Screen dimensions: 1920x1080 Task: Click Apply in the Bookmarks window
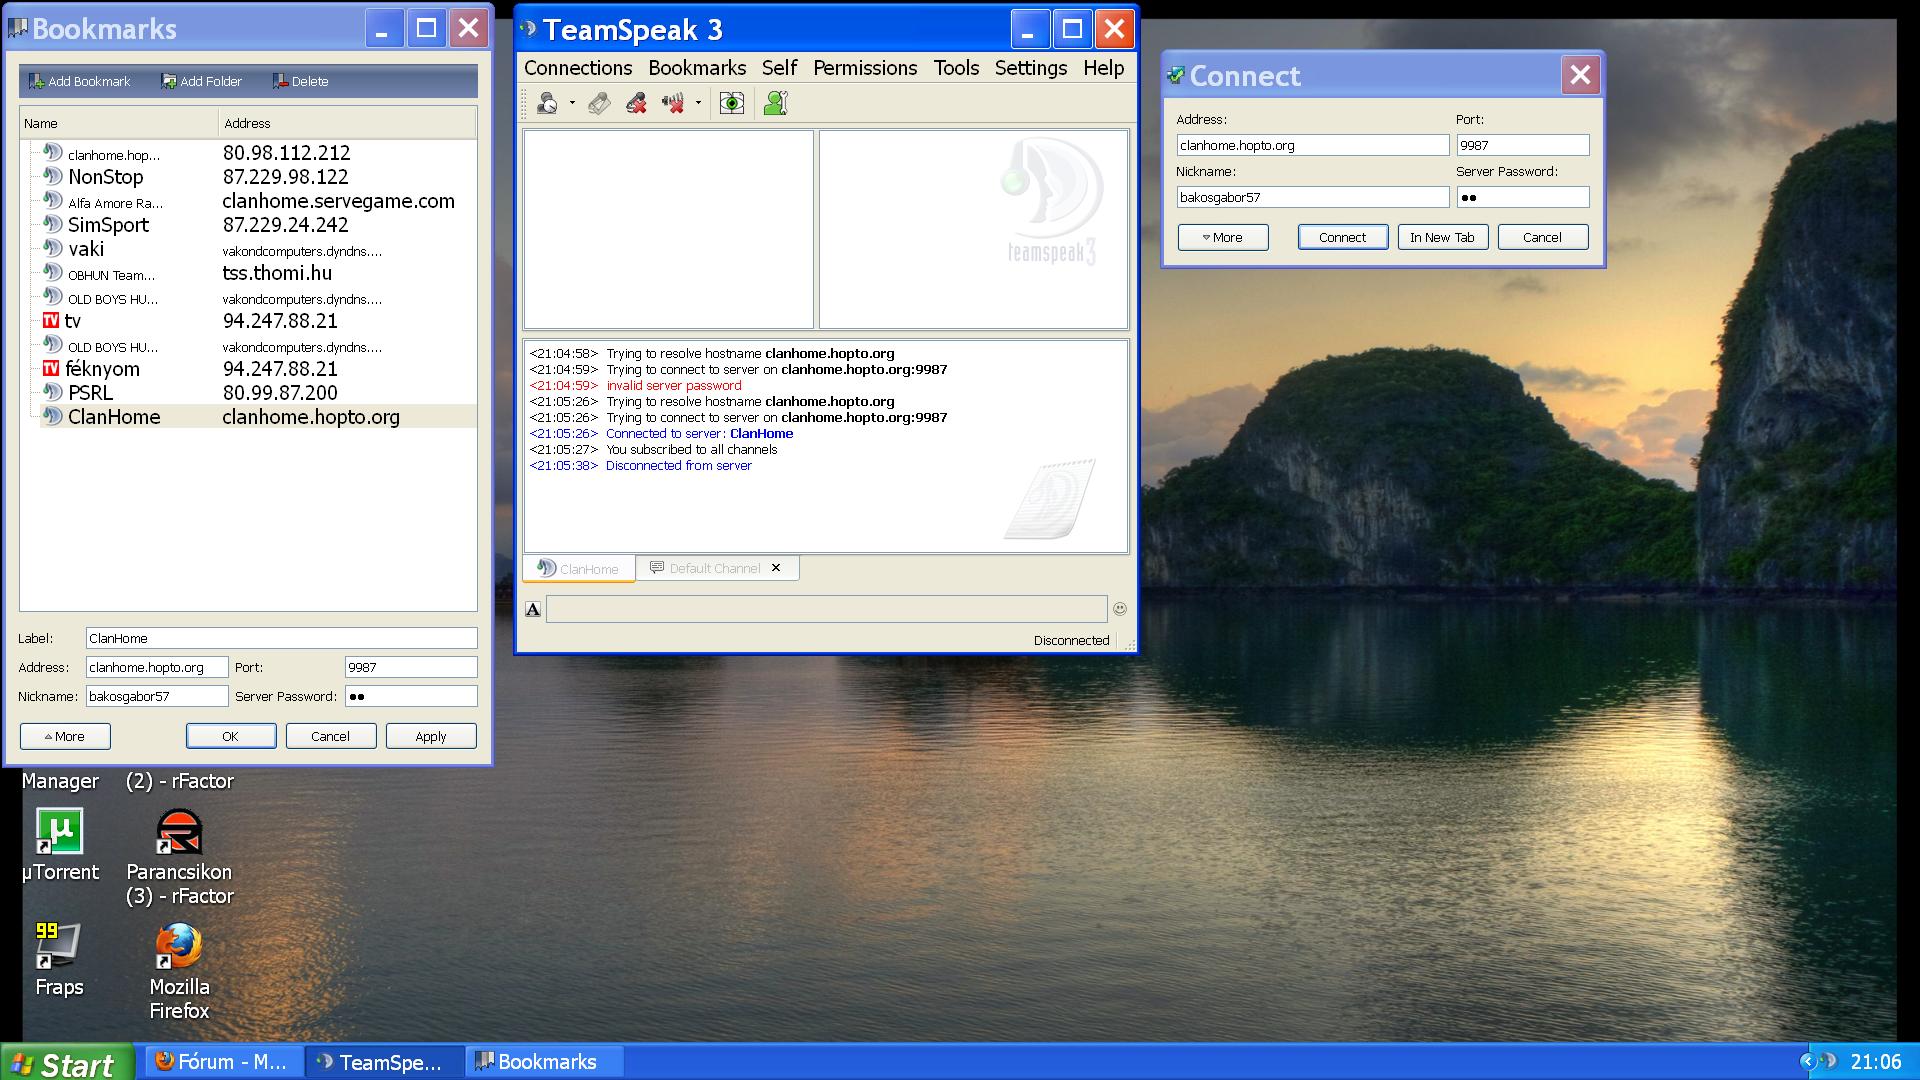(x=431, y=736)
